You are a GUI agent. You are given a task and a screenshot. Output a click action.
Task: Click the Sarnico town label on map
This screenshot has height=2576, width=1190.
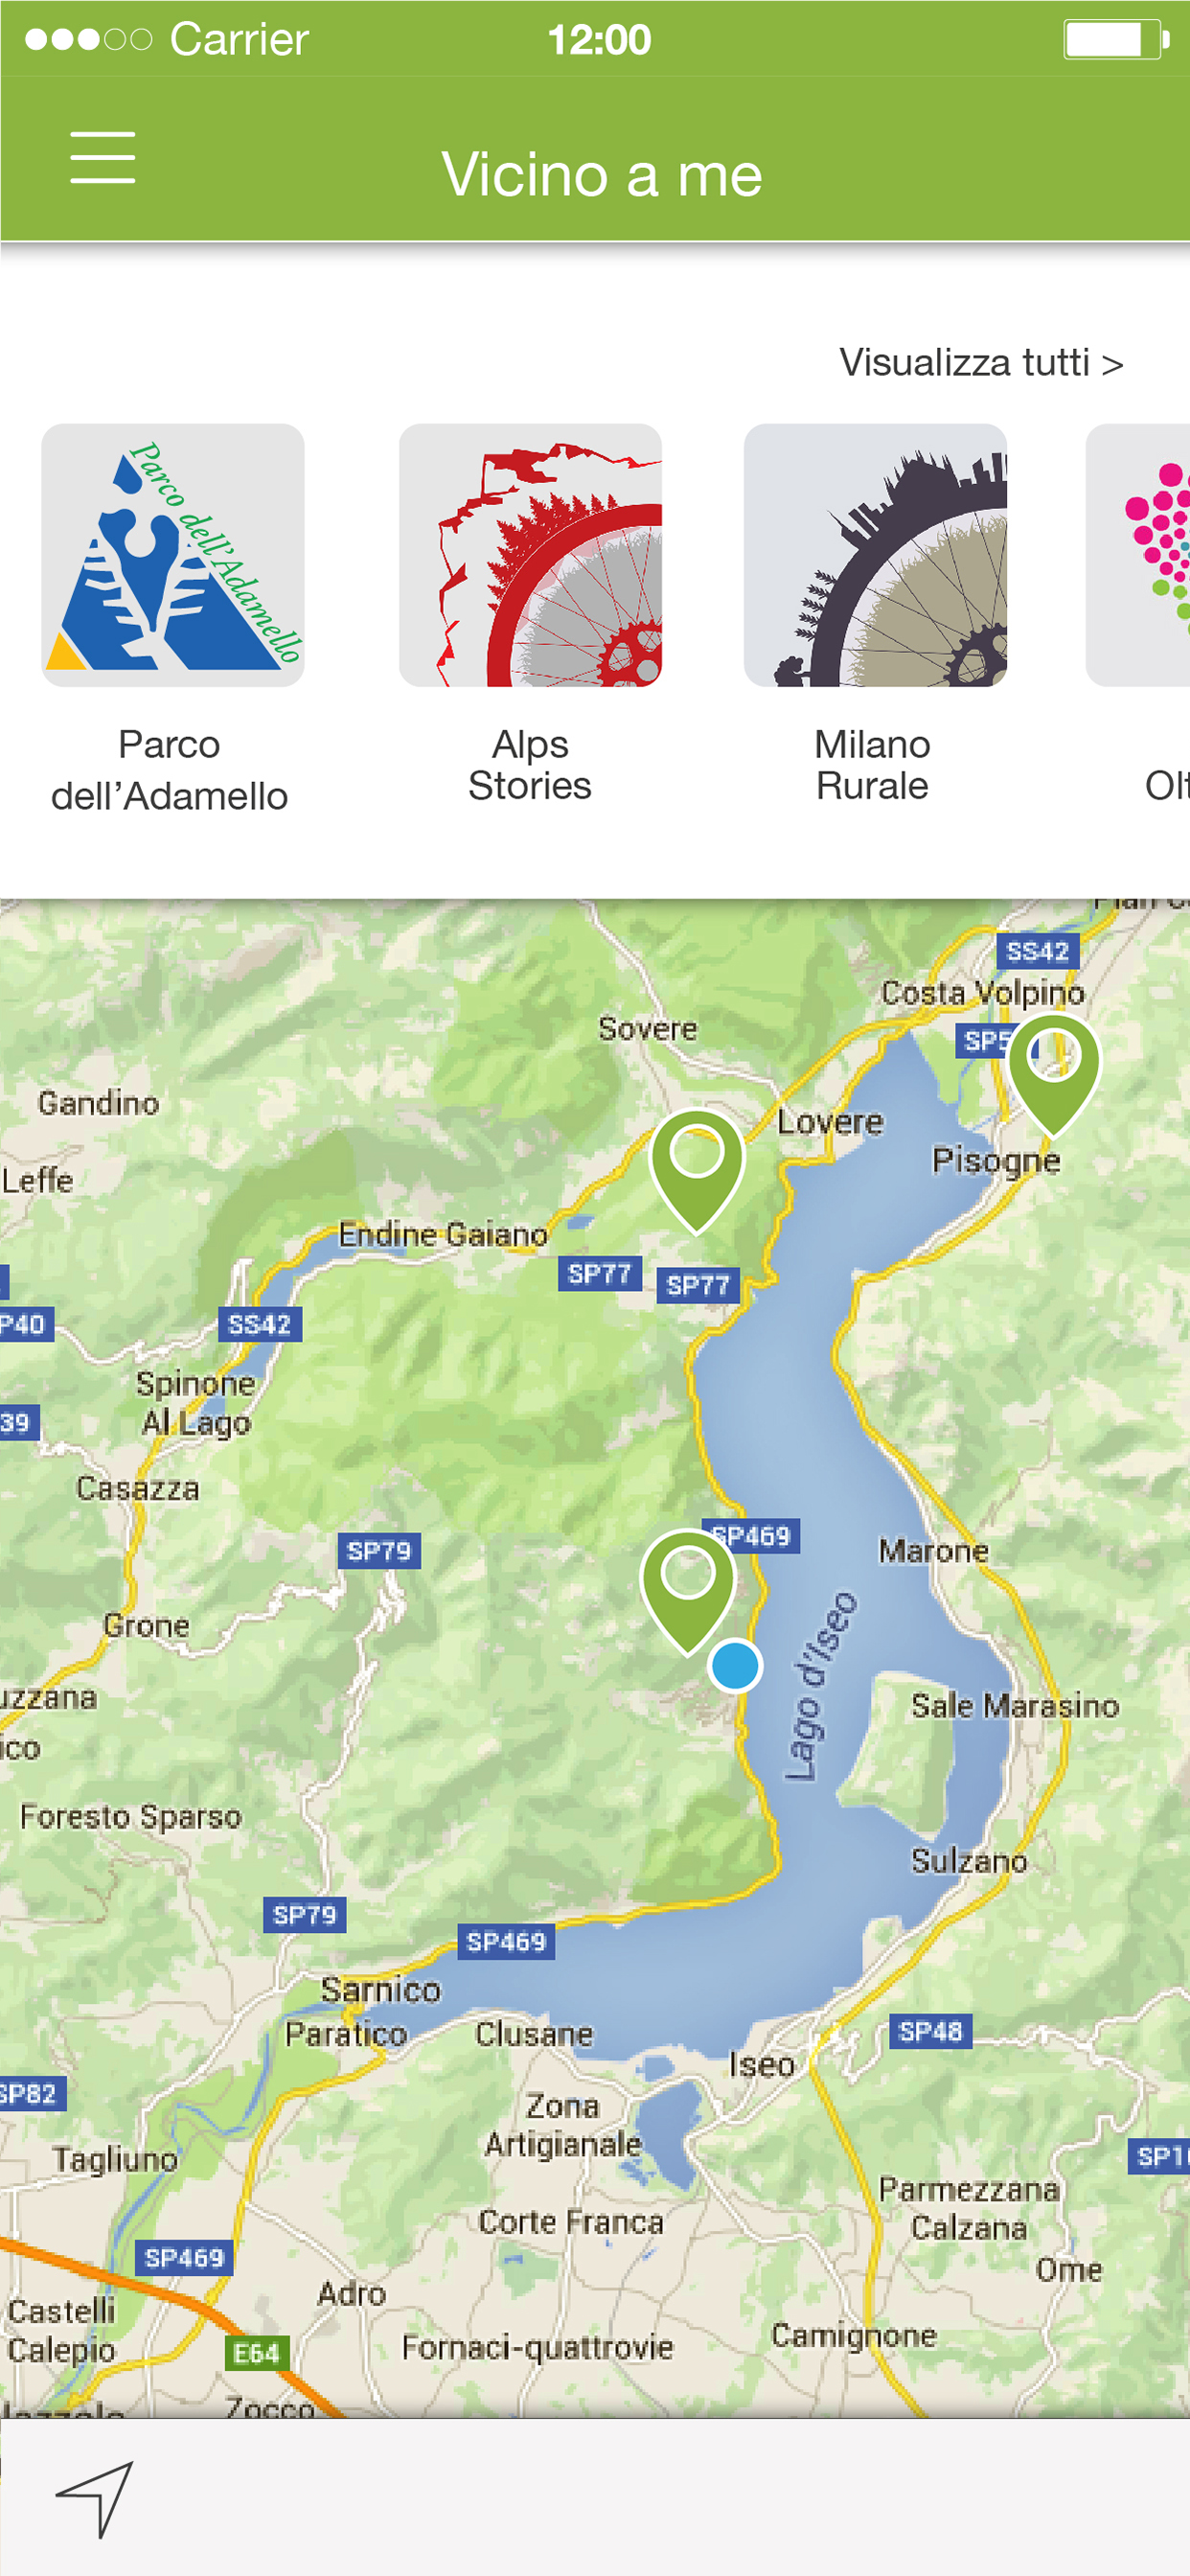380,1990
